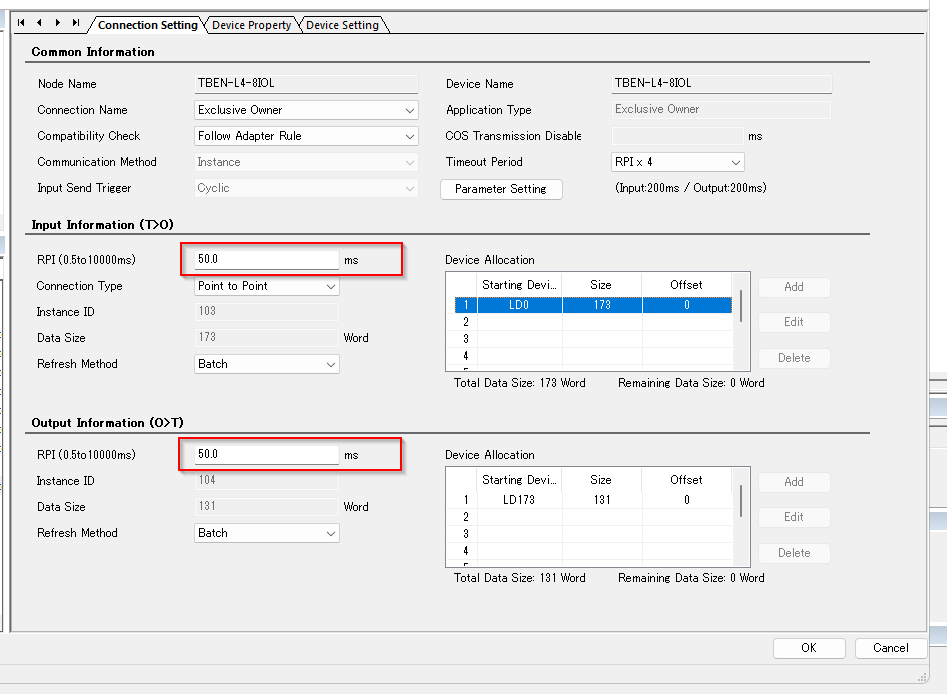Jump to the last tab using the arrow

point(75,23)
